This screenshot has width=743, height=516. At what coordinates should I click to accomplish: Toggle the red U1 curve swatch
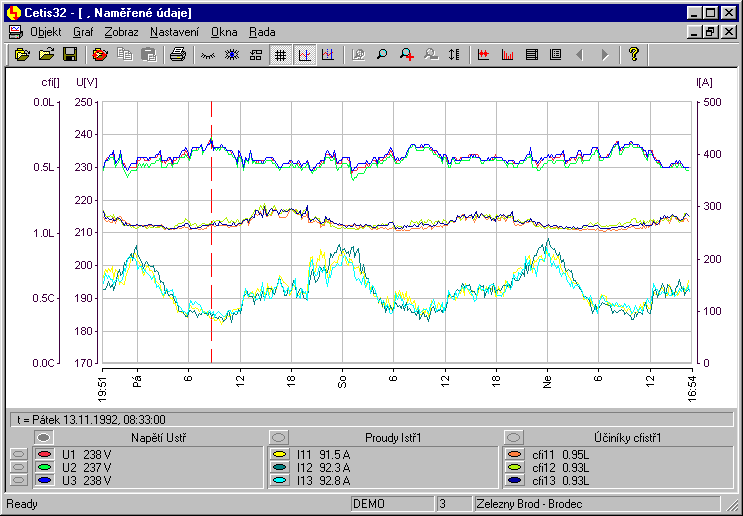pyautogui.click(x=44, y=454)
